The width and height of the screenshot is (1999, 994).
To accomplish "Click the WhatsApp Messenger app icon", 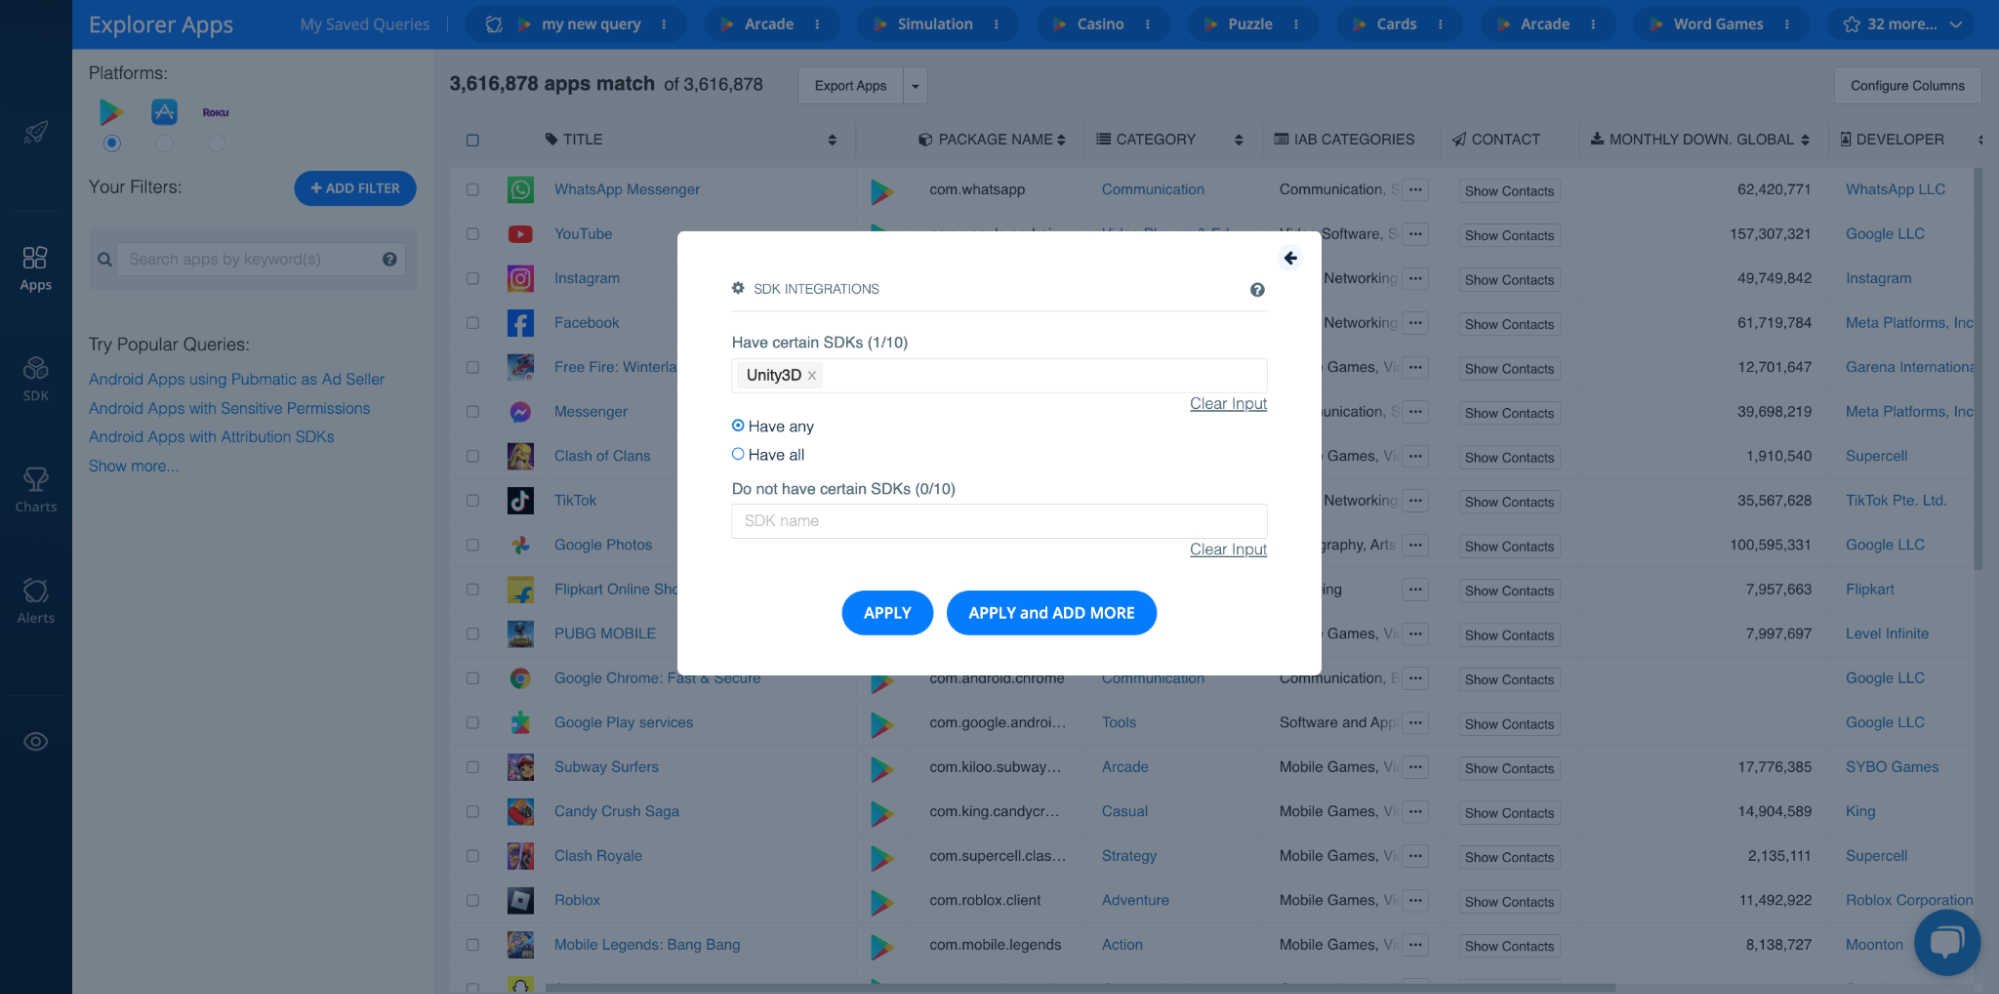I will (x=520, y=190).
